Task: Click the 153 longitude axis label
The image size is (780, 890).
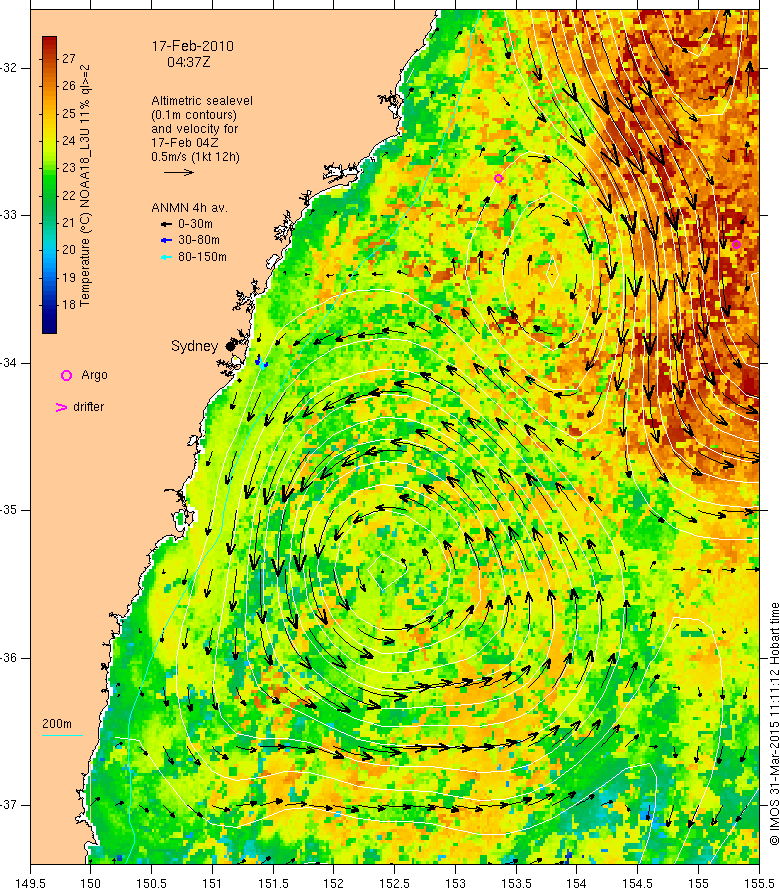Action: pos(455,883)
